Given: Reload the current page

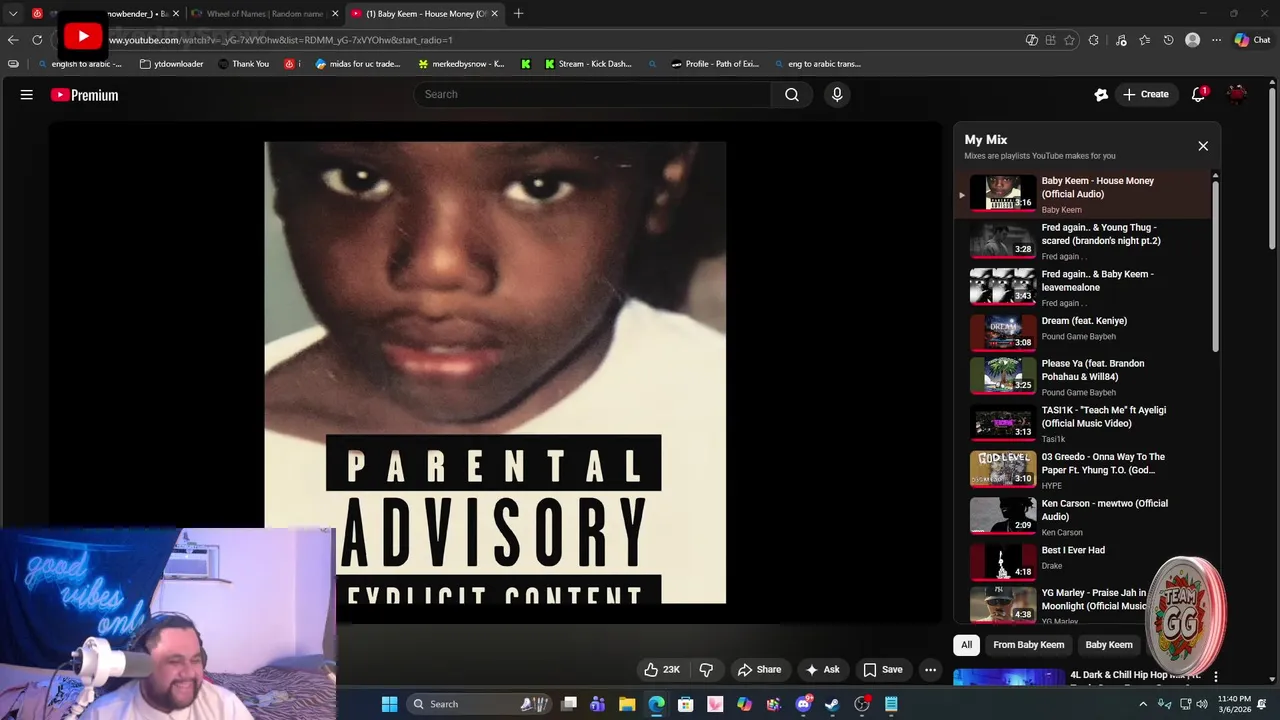Looking at the screenshot, I should click(x=37, y=40).
